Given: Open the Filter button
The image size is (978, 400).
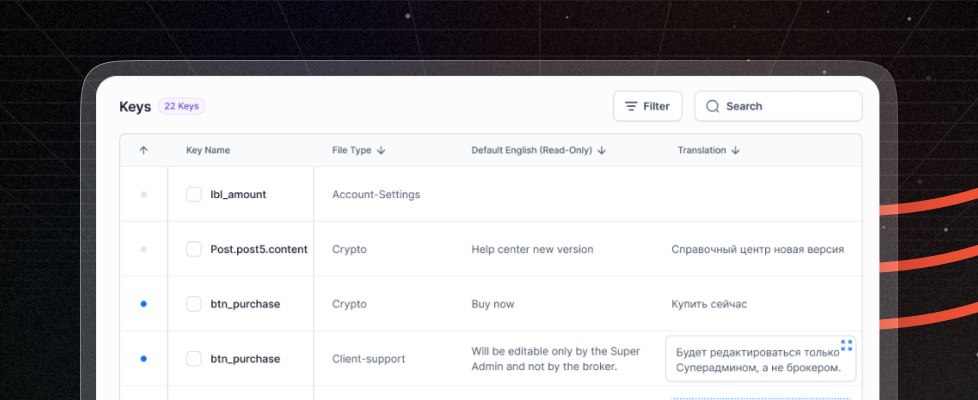Looking at the screenshot, I should pos(647,106).
